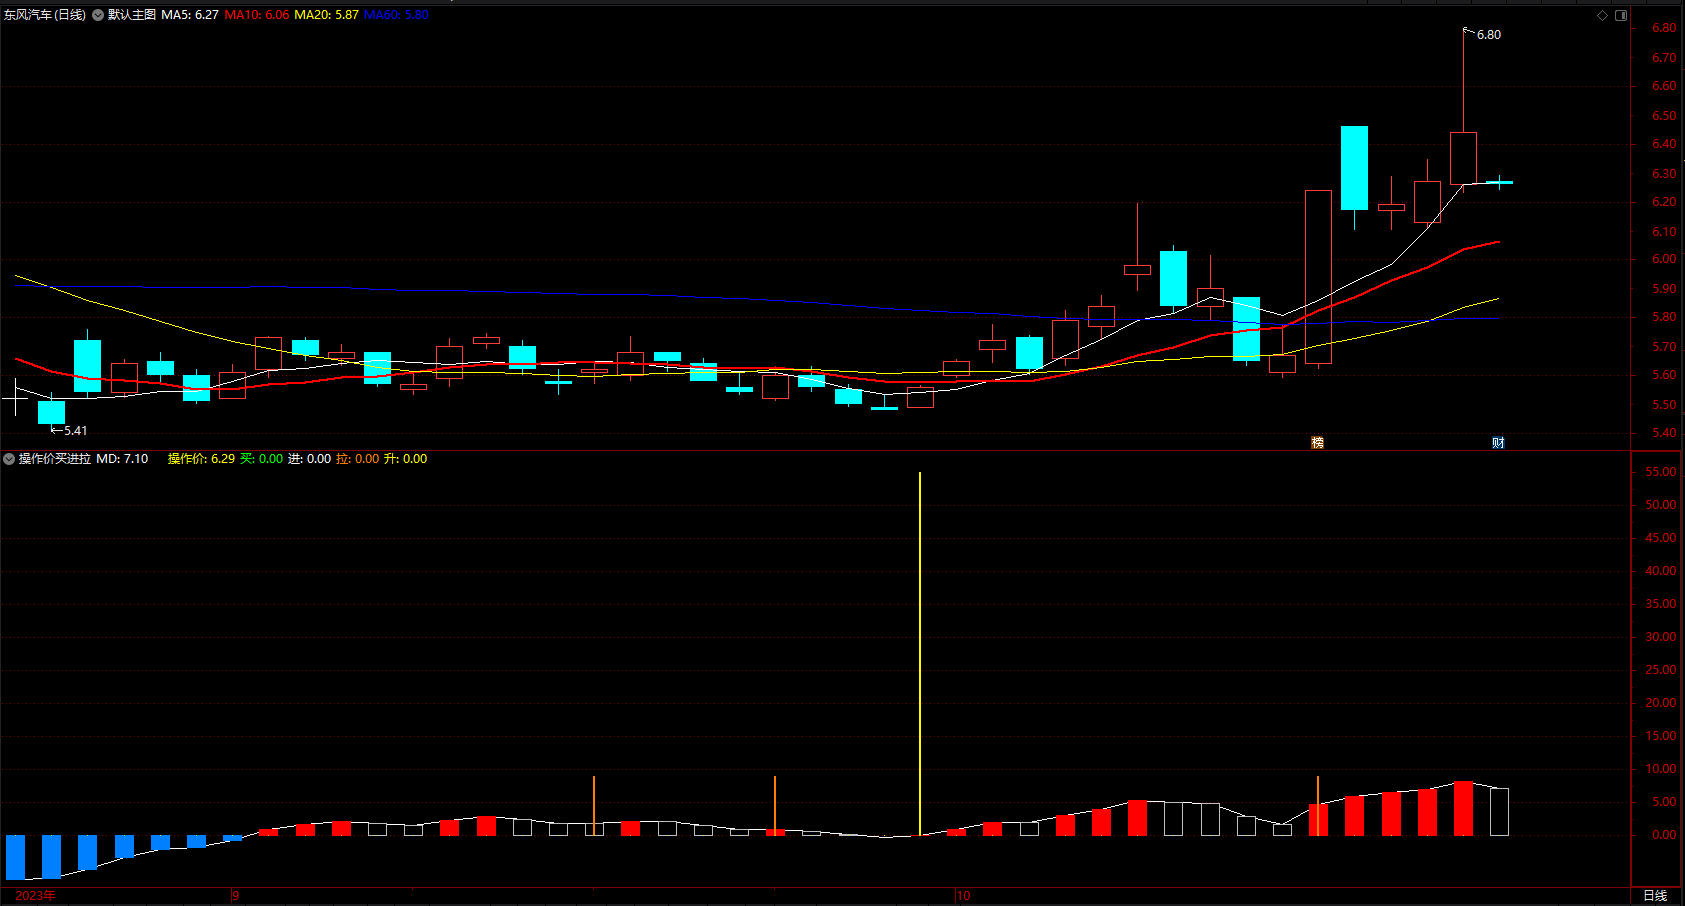Click the latest candlestick near 6.27
This screenshot has width=1685, height=906.
tap(1499, 182)
